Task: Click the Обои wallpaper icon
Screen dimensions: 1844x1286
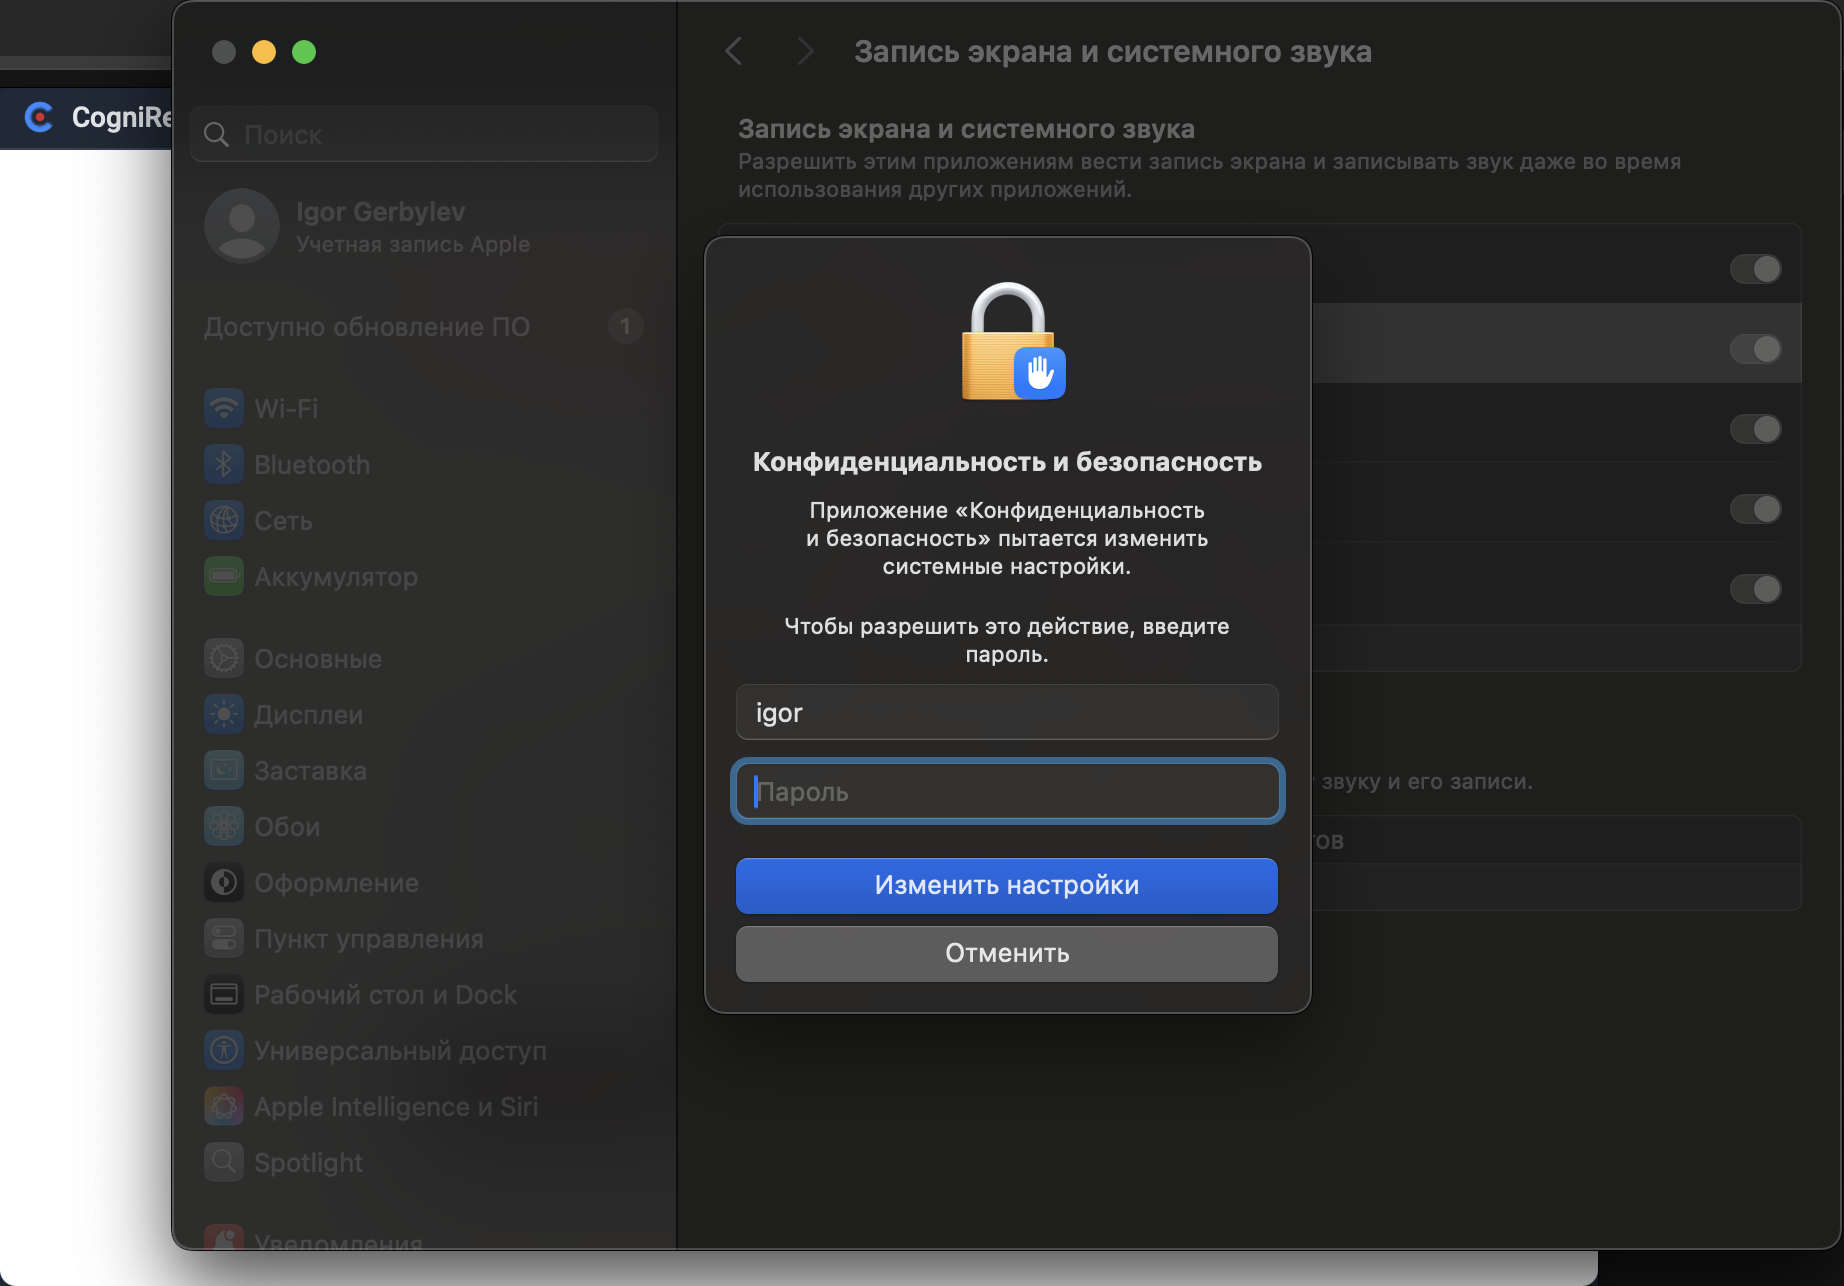Action: 224,826
